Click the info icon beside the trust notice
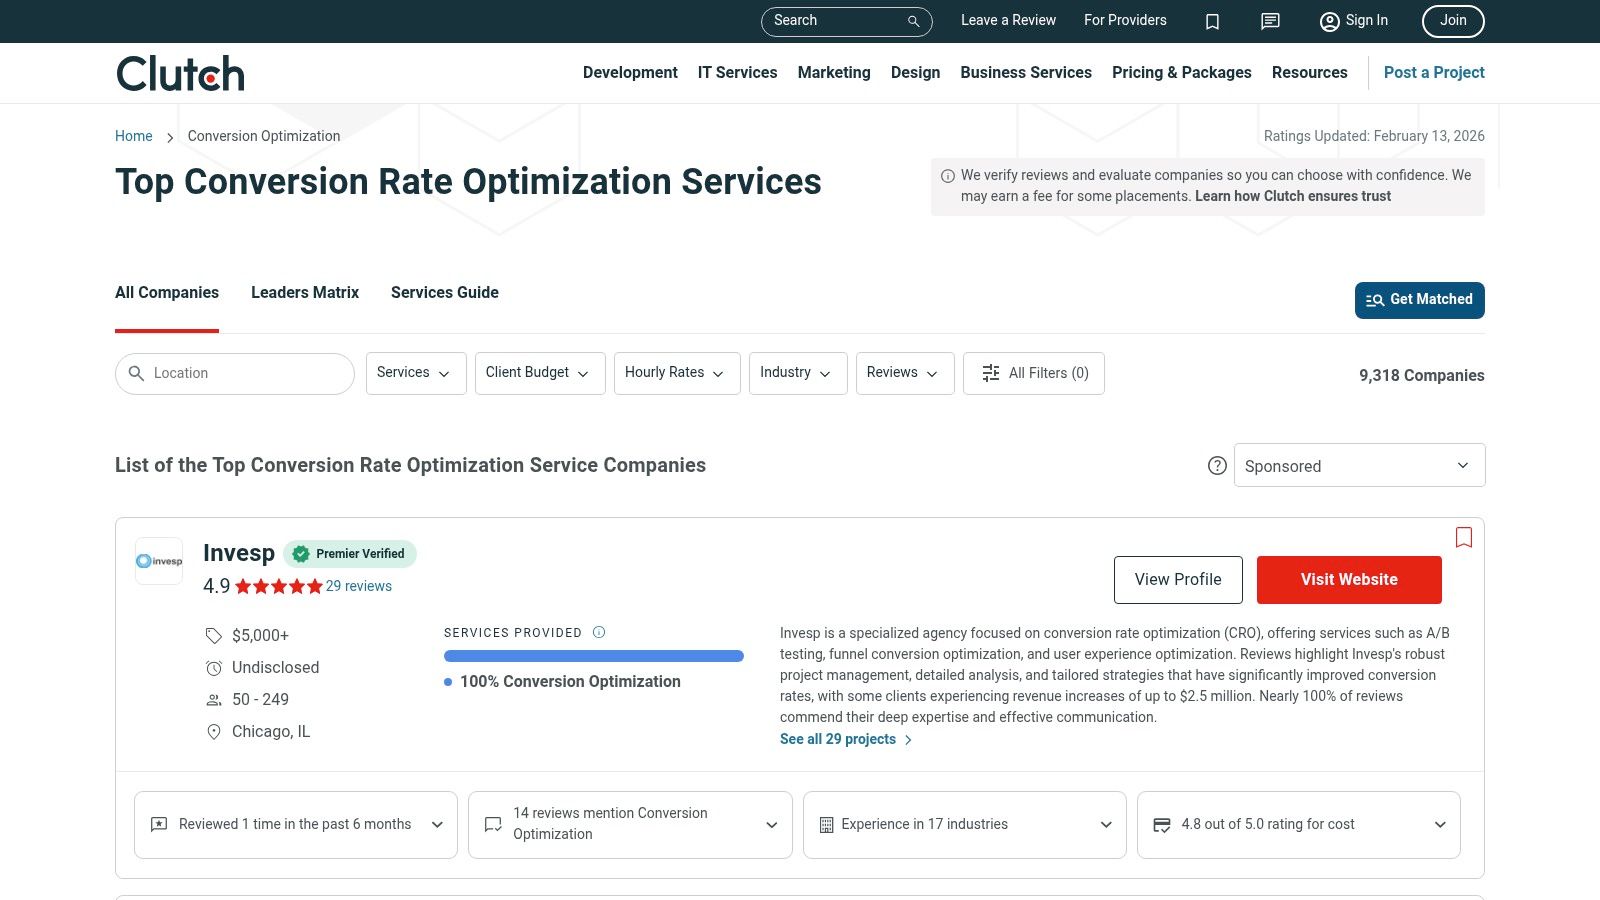Viewport: 1600px width, 900px height. [948, 175]
